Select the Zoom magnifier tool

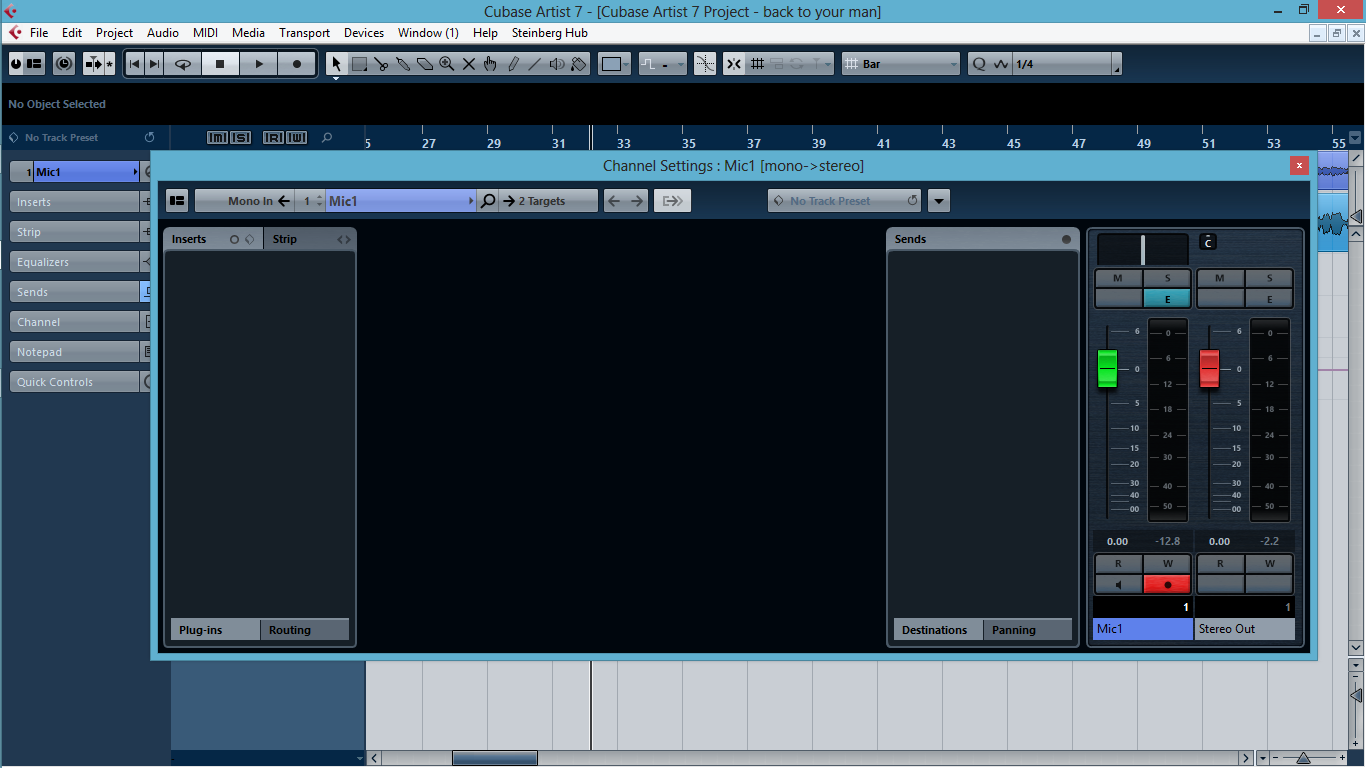(x=446, y=64)
